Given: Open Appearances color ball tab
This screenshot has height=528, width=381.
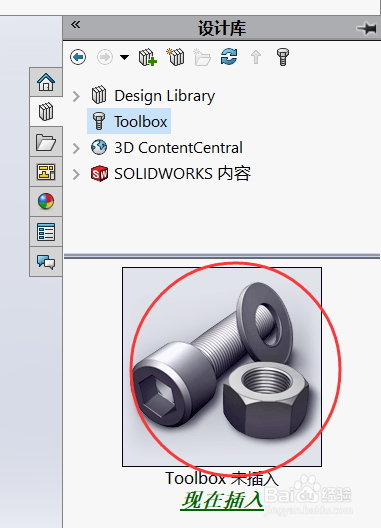Looking at the screenshot, I should (46, 202).
